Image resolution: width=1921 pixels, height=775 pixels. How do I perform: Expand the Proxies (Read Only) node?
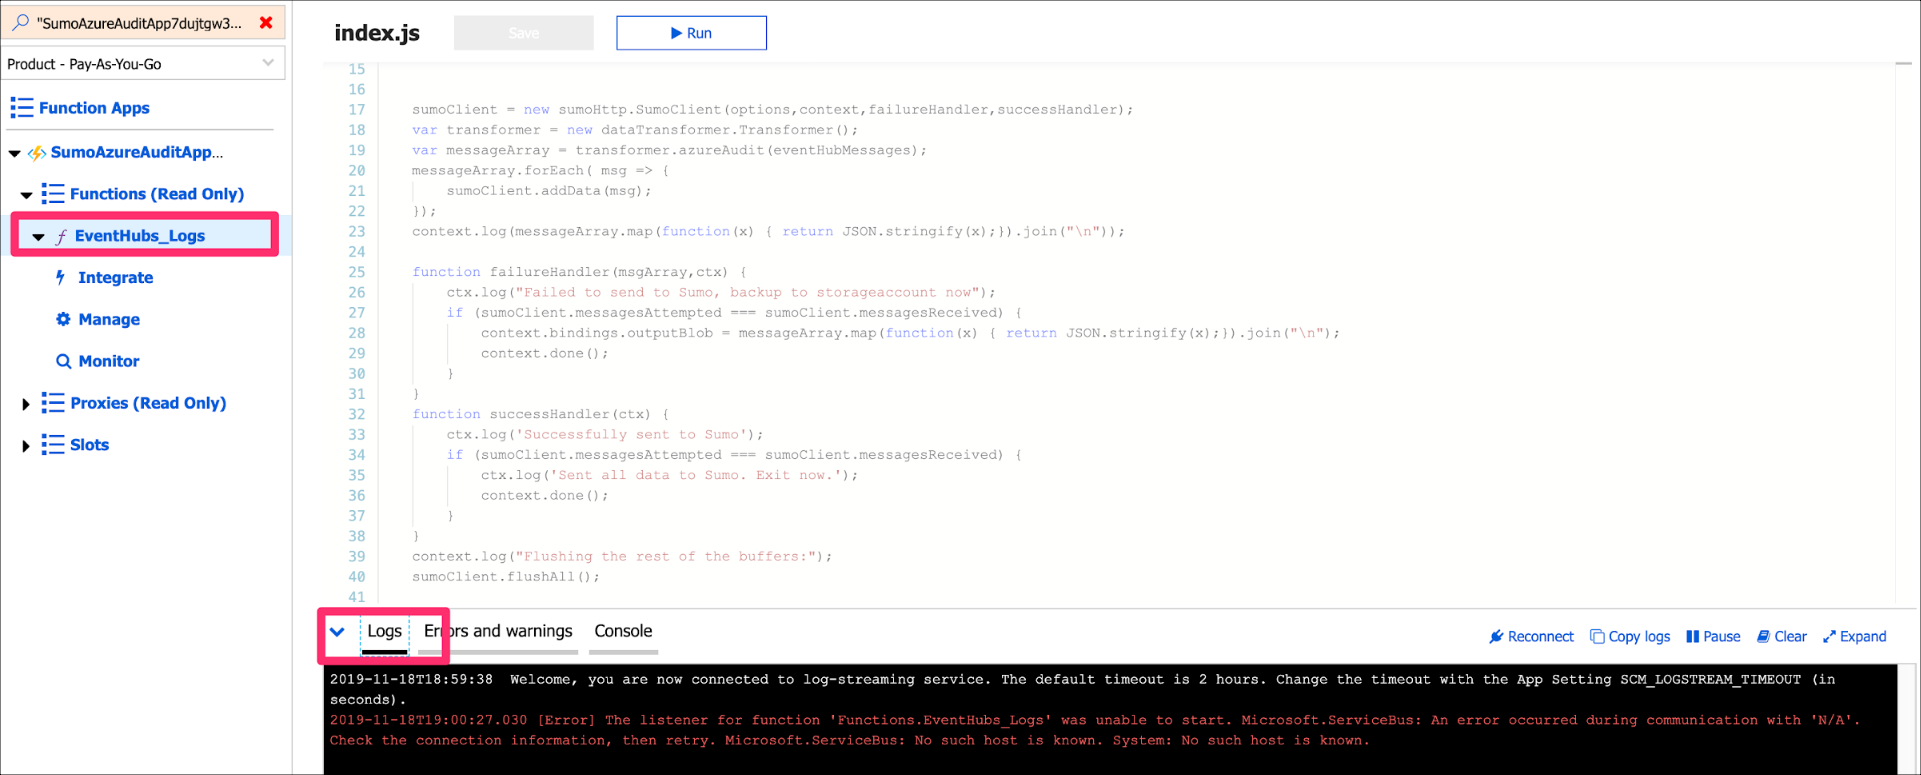tap(26, 404)
